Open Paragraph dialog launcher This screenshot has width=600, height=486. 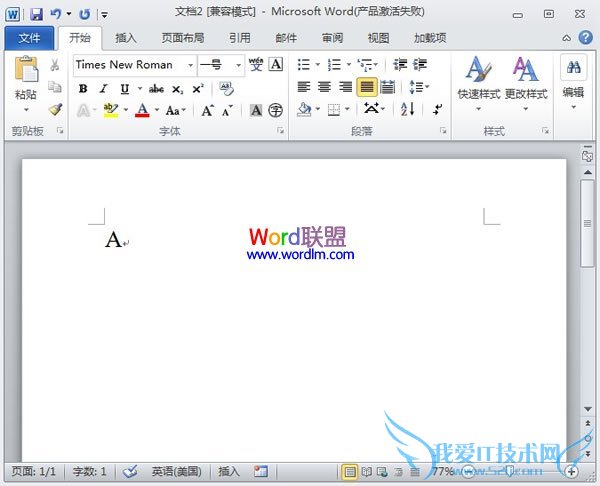(x=443, y=131)
